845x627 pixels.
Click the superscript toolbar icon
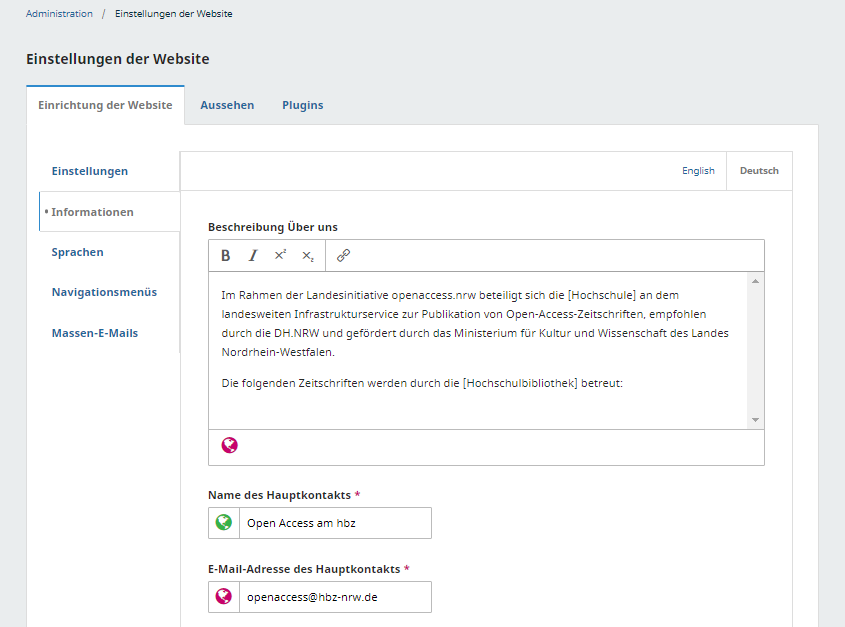click(x=280, y=255)
